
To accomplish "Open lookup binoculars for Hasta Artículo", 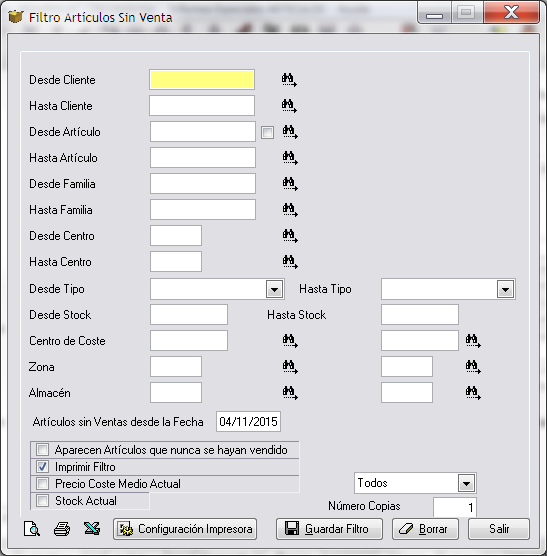I will (290, 158).
